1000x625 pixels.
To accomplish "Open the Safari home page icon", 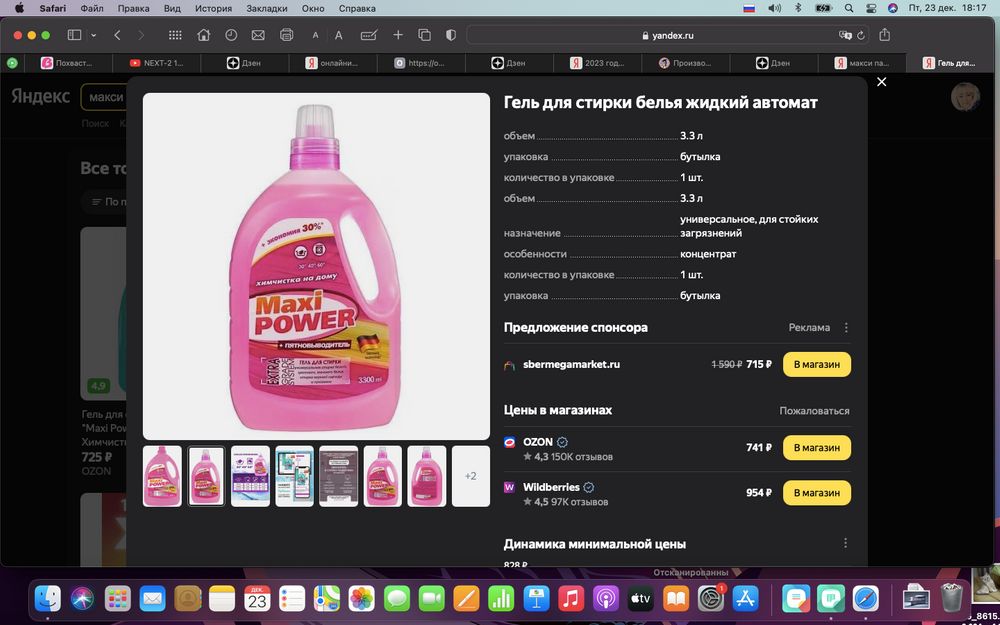I will pos(204,35).
